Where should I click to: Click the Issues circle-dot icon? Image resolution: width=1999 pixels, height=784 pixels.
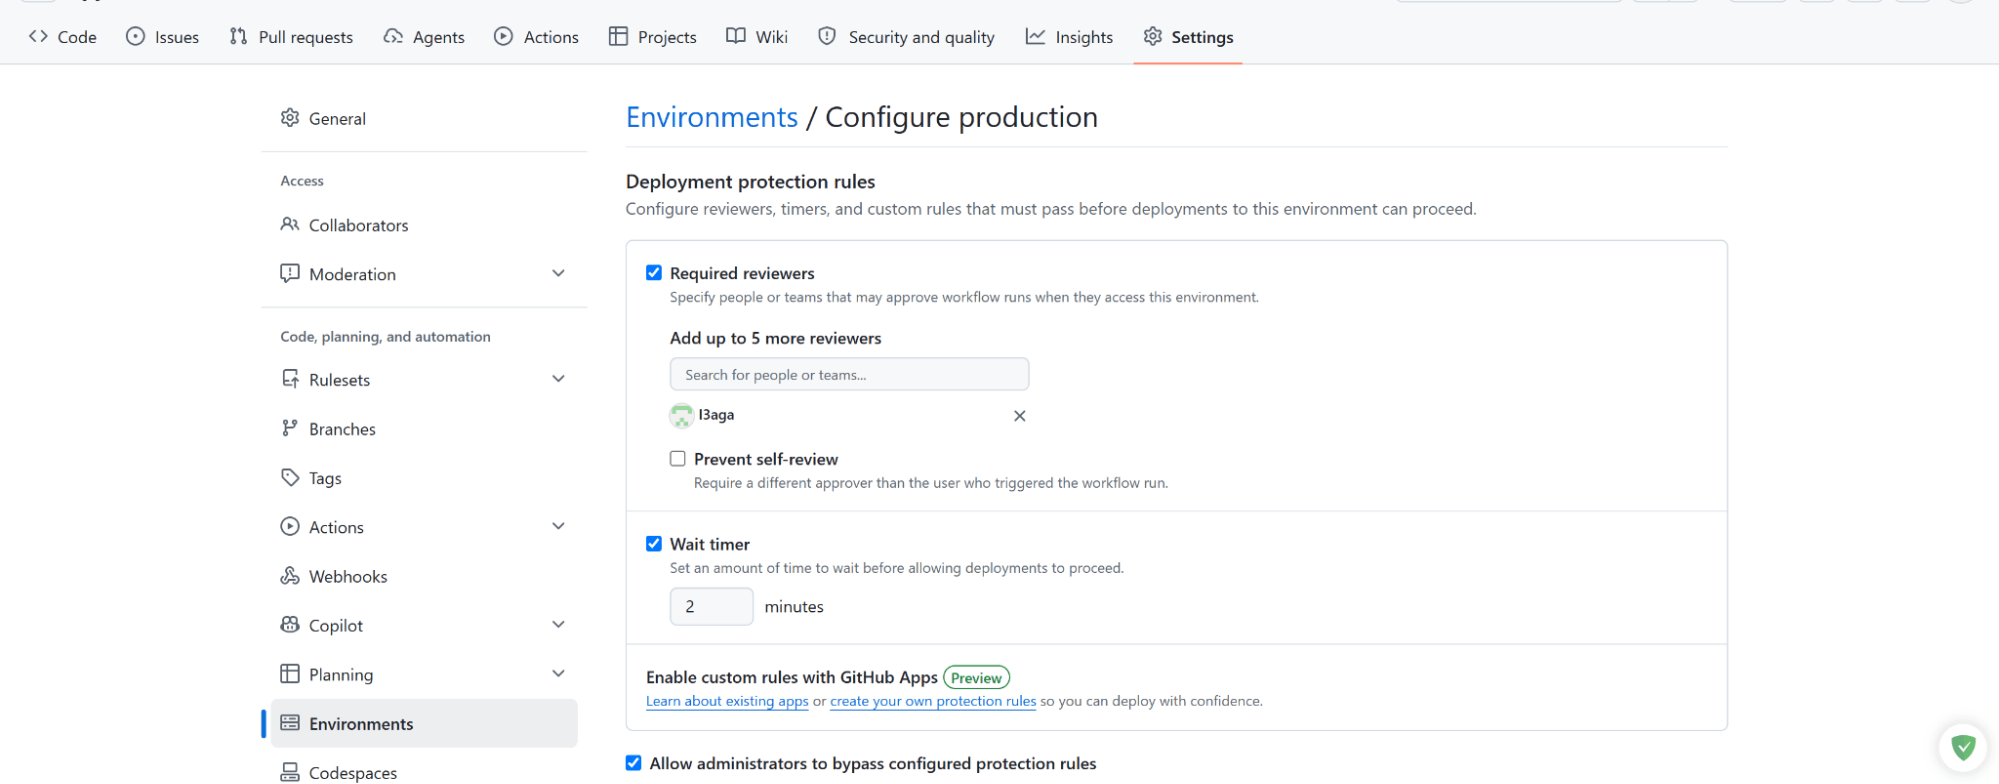(x=135, y=37)
